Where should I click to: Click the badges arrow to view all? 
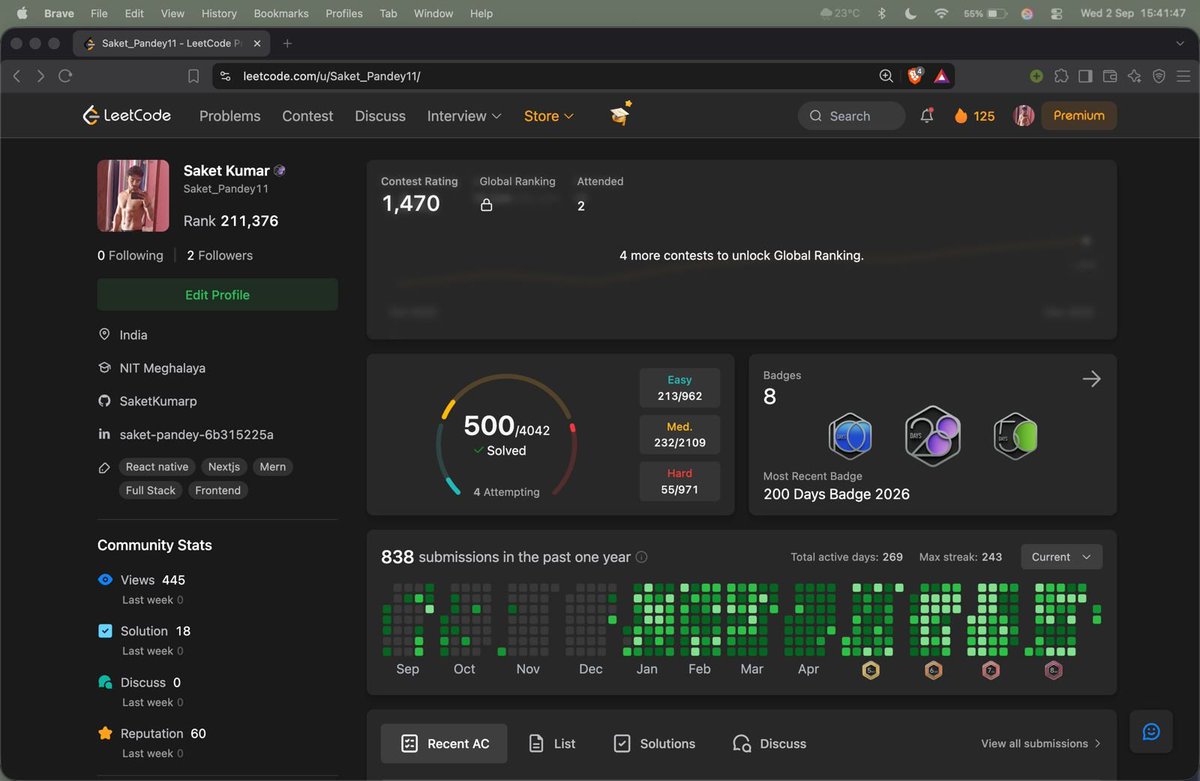1091,379
